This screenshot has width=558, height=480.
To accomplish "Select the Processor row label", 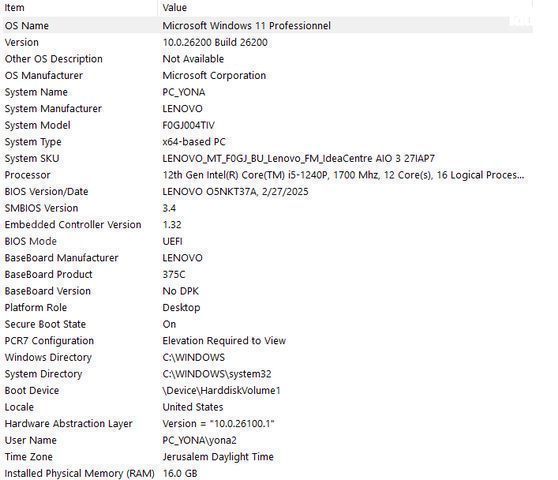I will (27, 175).
